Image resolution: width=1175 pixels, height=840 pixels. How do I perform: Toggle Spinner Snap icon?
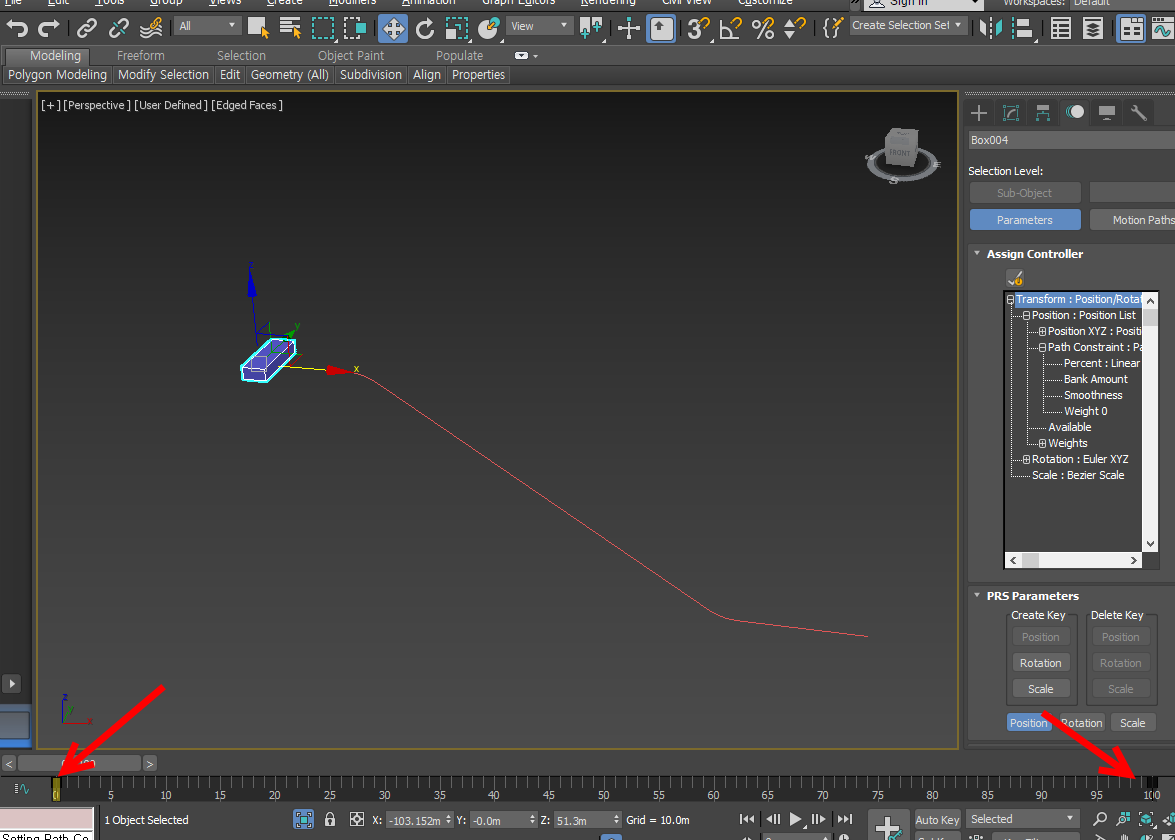tap(794, 28)
